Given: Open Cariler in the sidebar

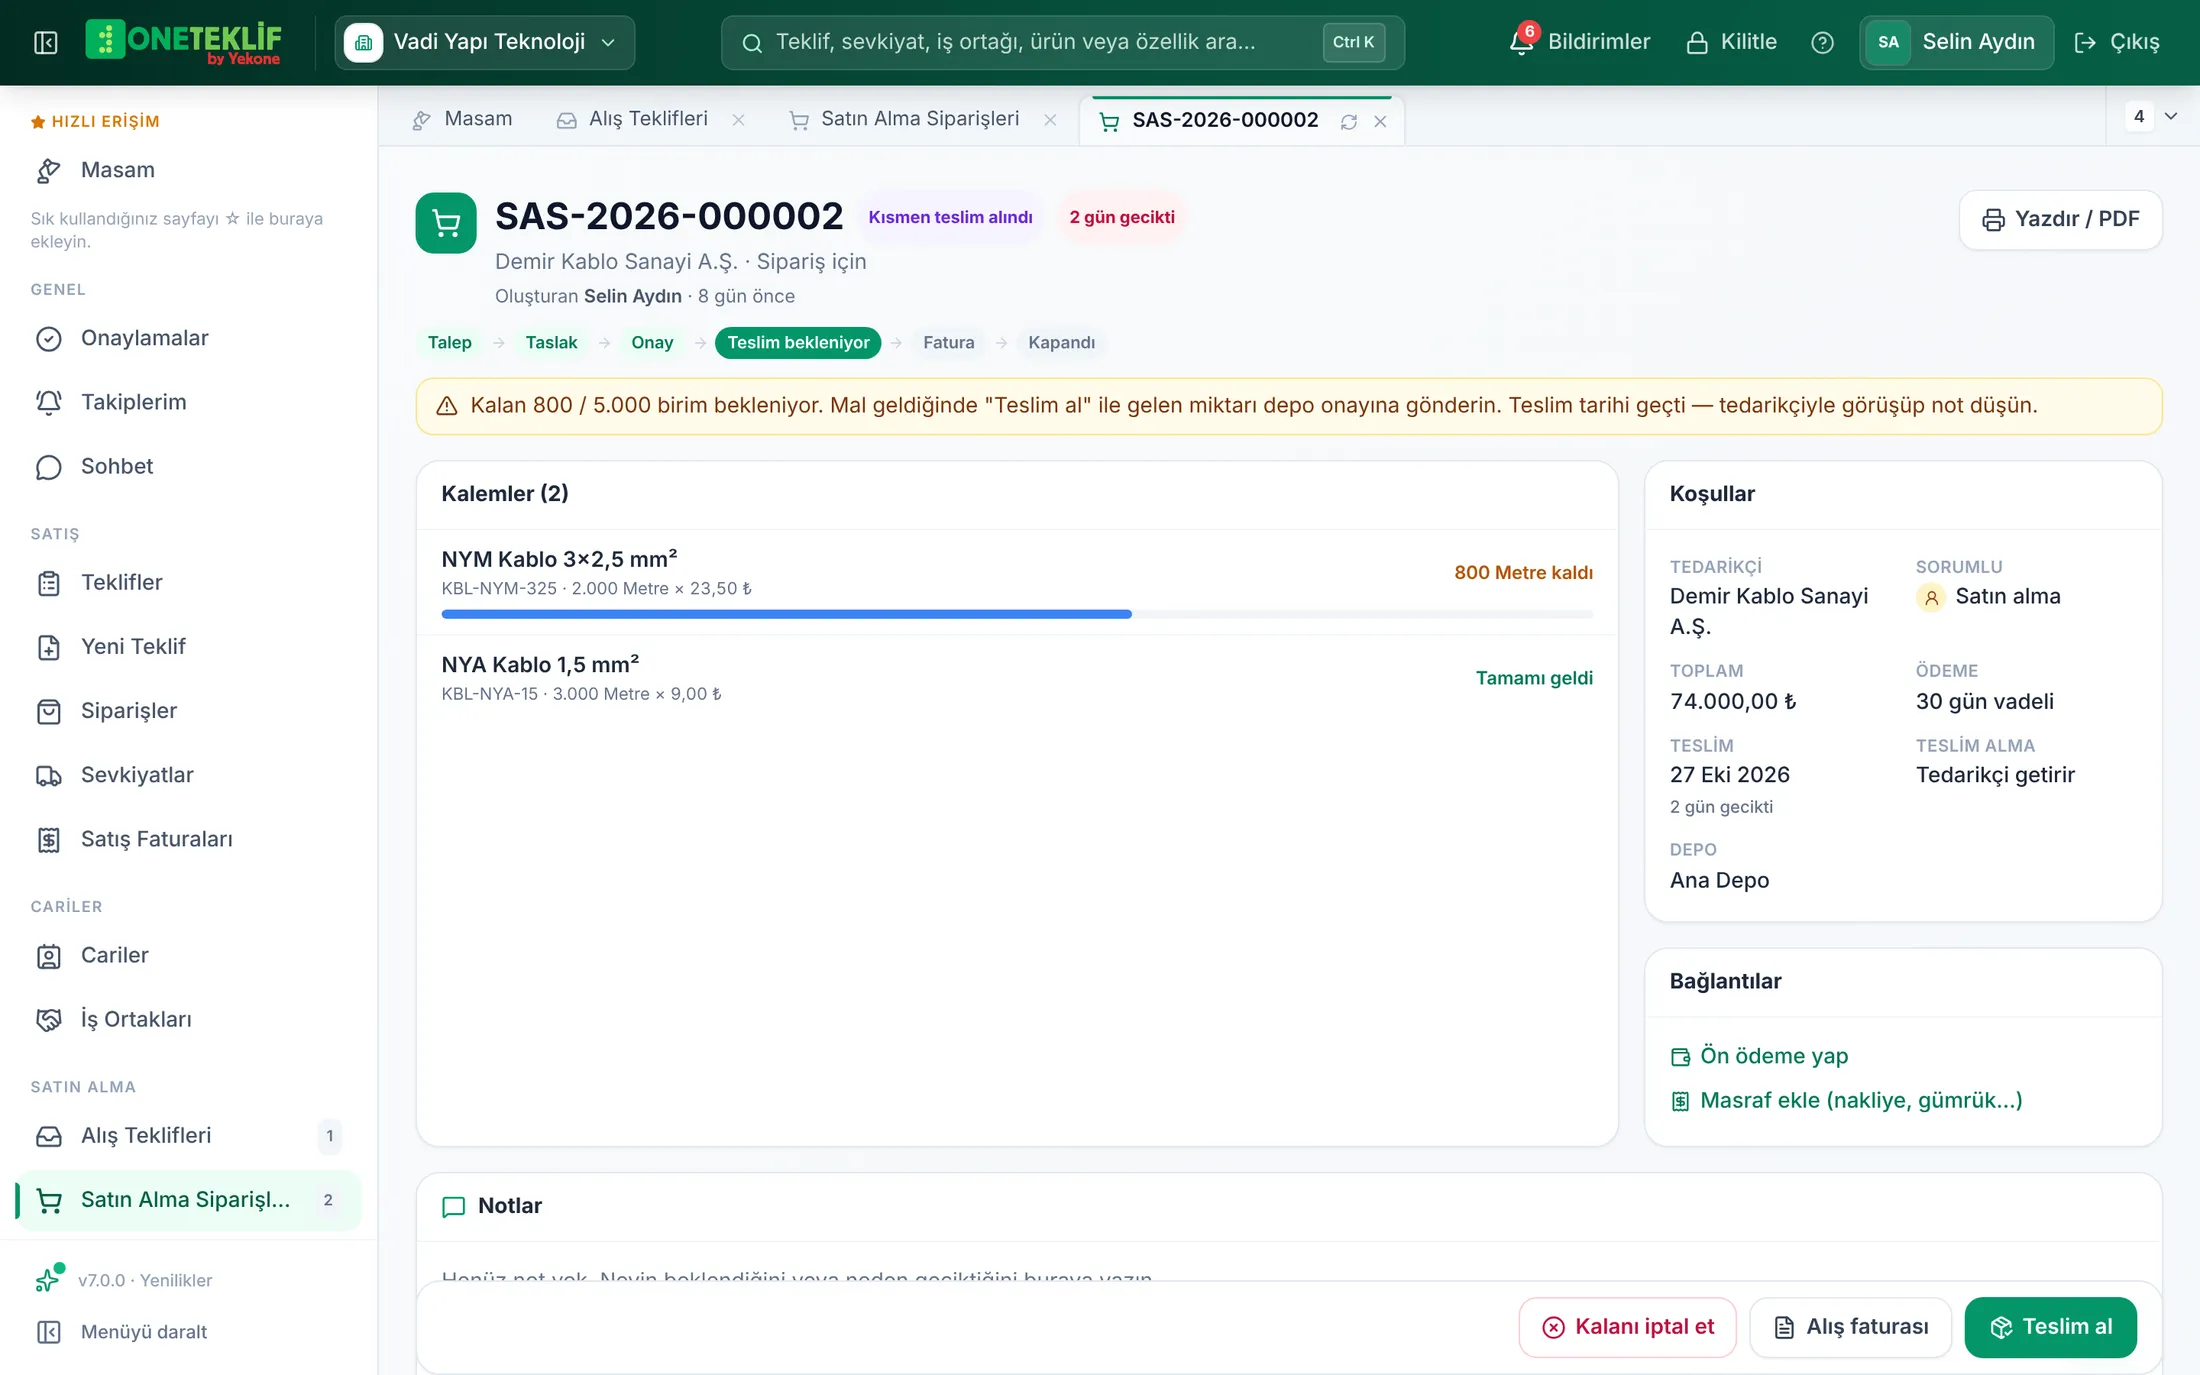Looking at the screenshot, I should [188, 955].
